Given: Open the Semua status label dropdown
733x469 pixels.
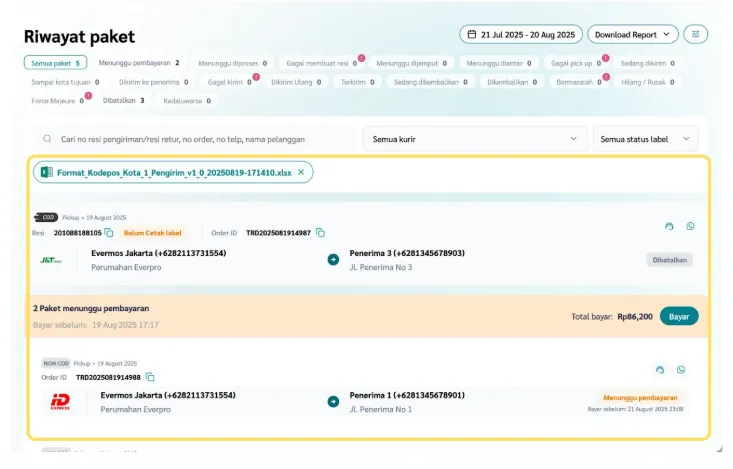Looking at the screenshot, I should [645, 139].
